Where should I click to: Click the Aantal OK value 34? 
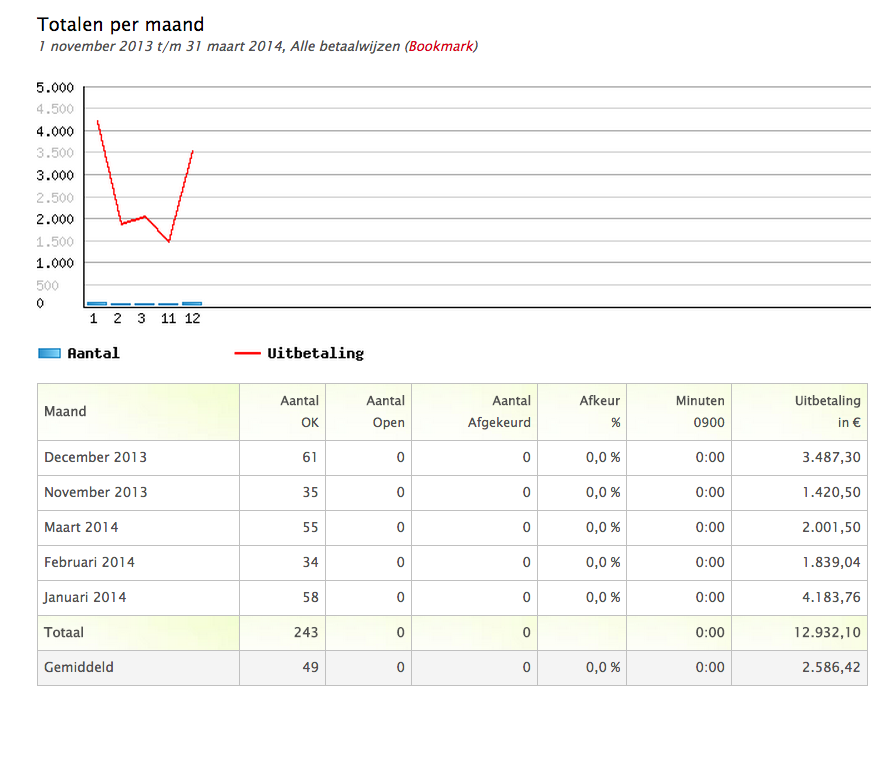310,562
